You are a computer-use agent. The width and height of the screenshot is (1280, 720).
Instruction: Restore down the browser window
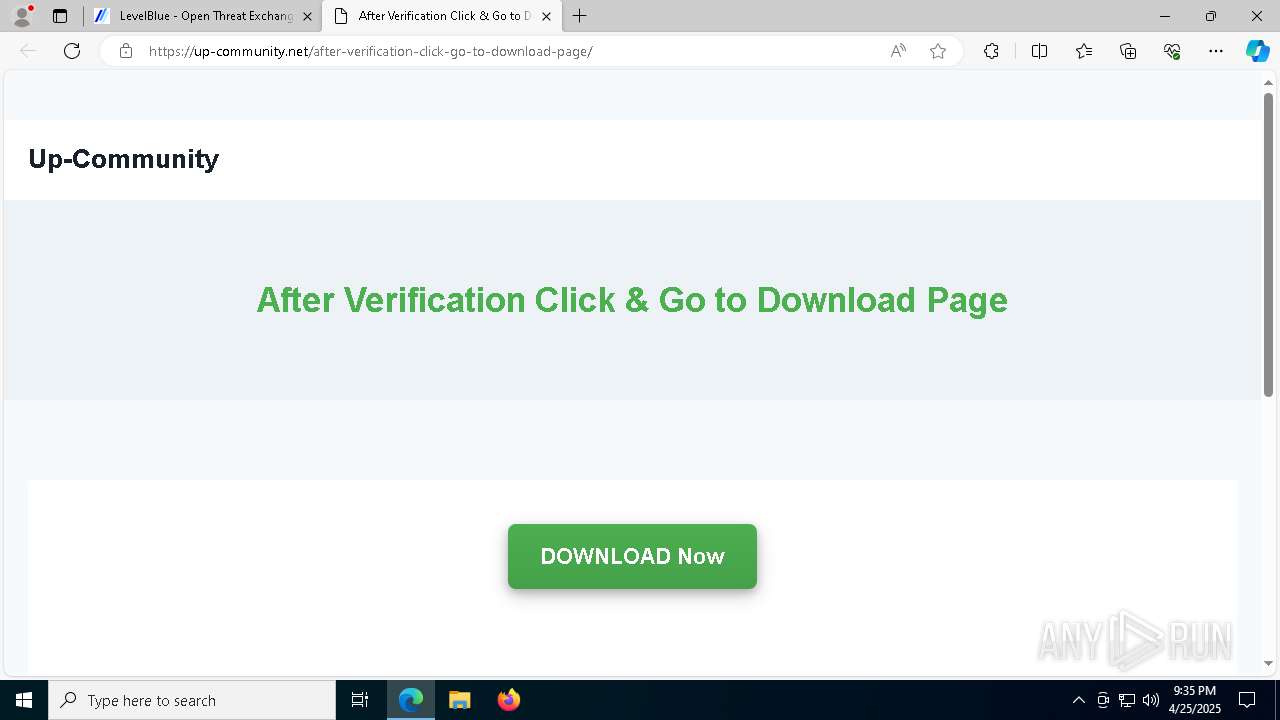[1211, 16]
